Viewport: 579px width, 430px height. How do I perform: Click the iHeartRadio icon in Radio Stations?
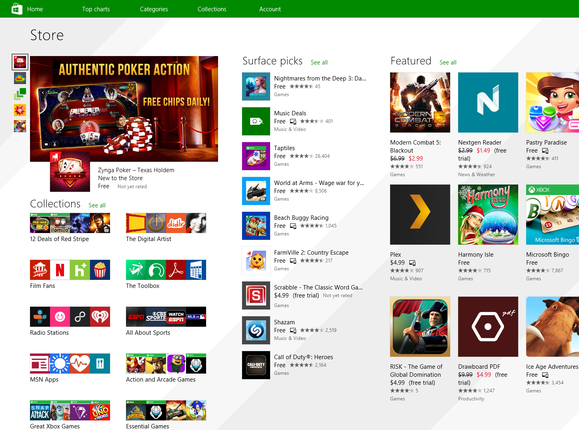tap(100, 317)
